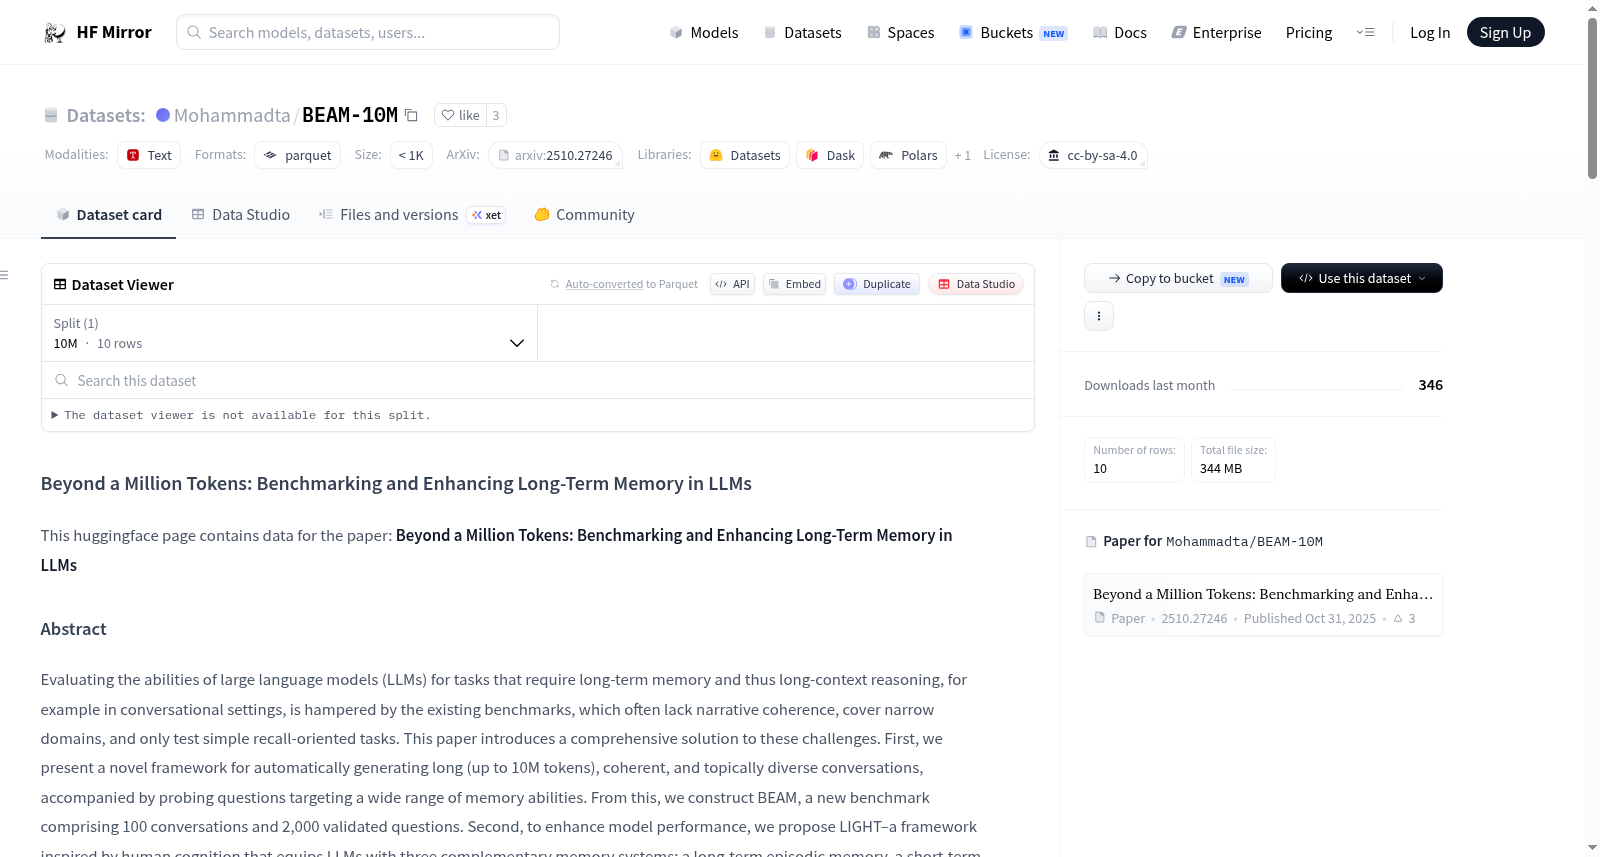
Task: Copy dataset name with the copy icon
Action: 411,115
